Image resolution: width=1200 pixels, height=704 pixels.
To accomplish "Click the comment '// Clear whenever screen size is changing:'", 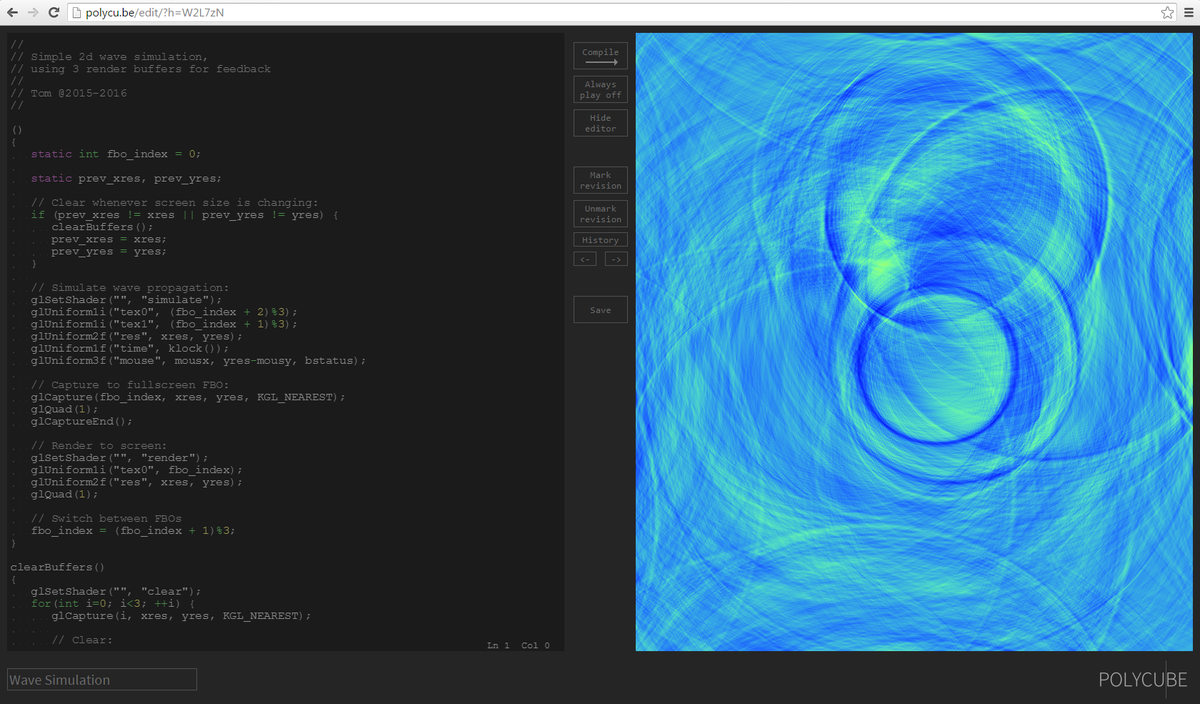I will click(175, 203).
